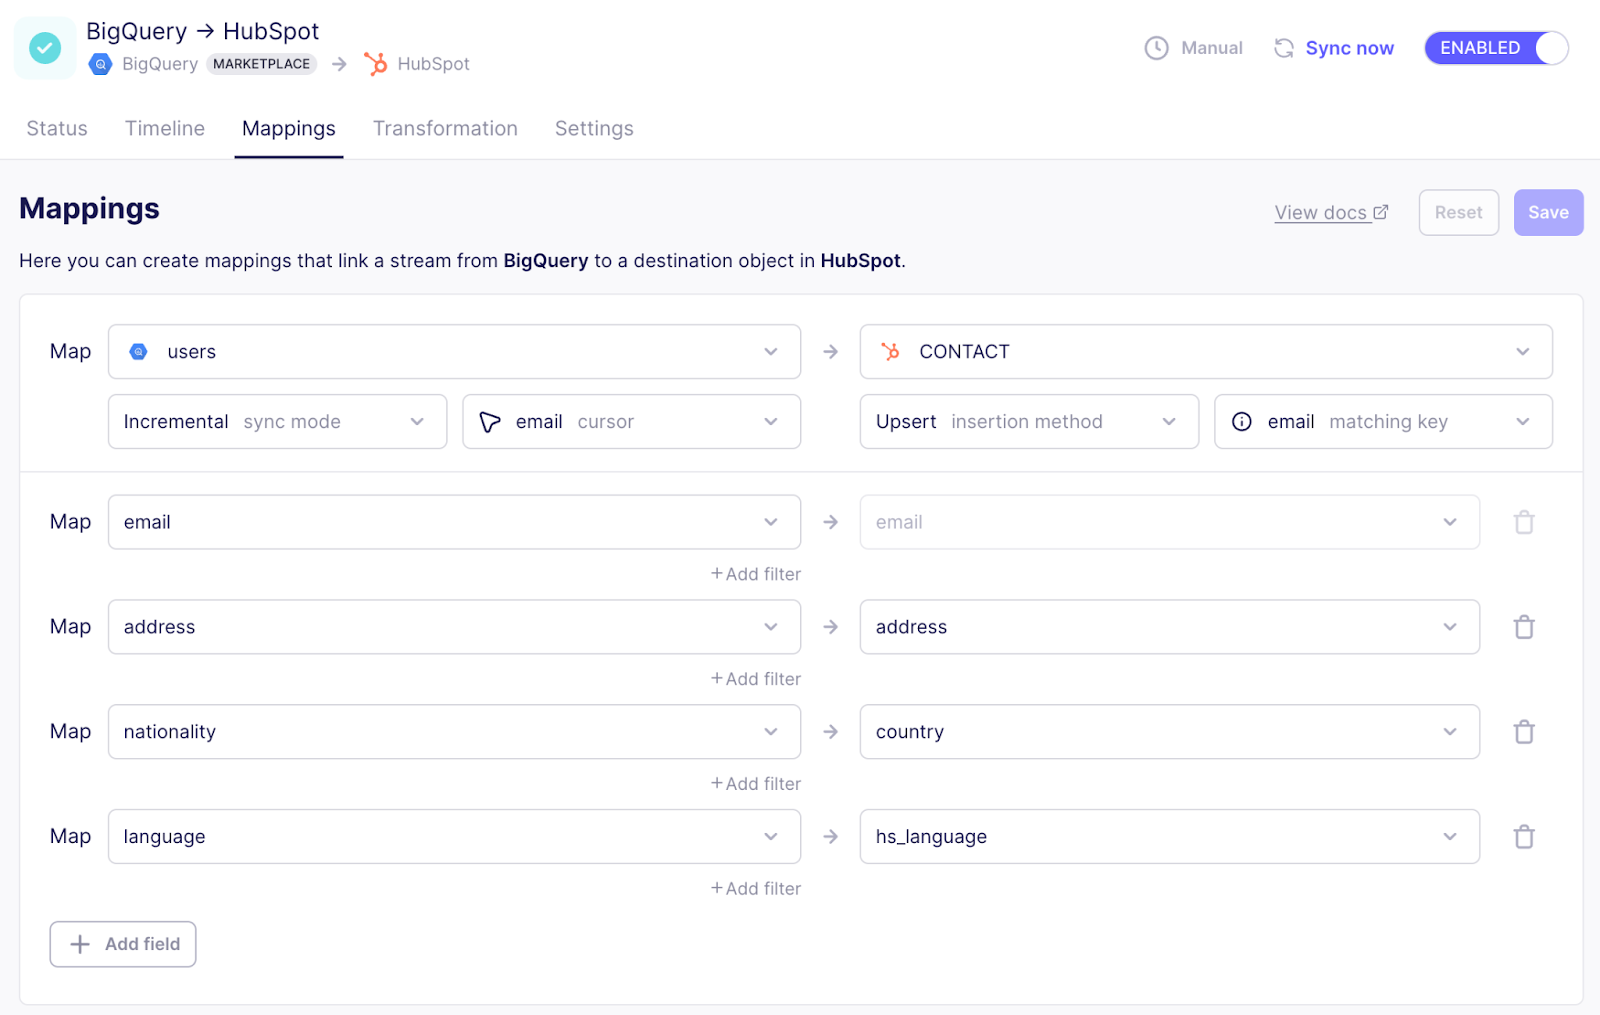Click the MARKETPLACE badge
The height and width of the screenshot is (1015, 1600).
coord(262,64)
